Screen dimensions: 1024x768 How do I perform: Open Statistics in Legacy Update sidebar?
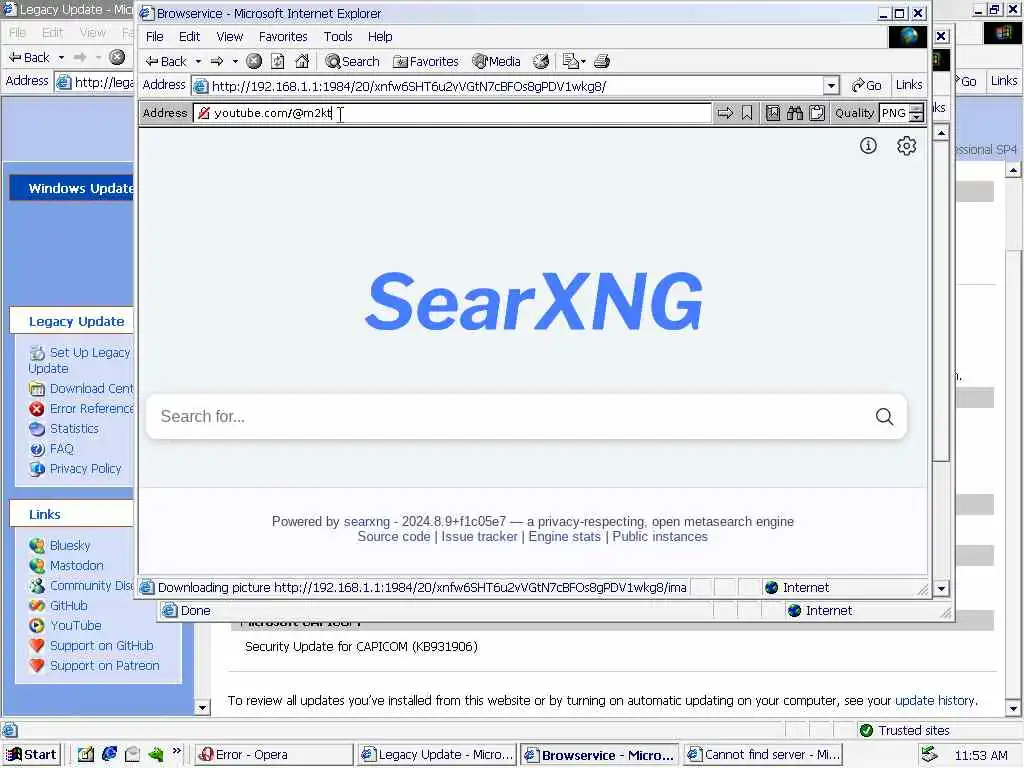(74, 429)
